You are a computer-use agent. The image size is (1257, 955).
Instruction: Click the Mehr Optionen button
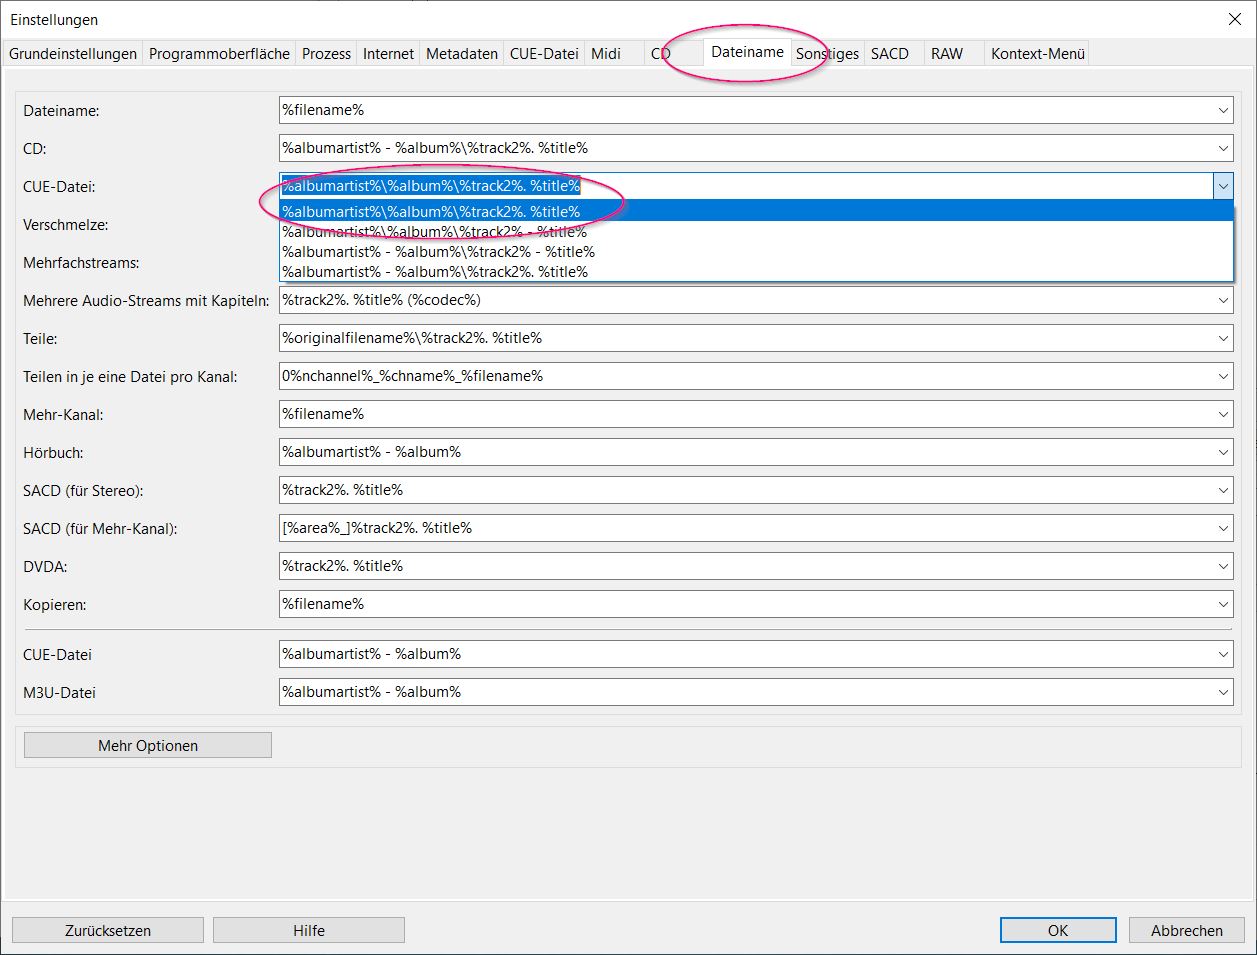[x=148, y=746]
